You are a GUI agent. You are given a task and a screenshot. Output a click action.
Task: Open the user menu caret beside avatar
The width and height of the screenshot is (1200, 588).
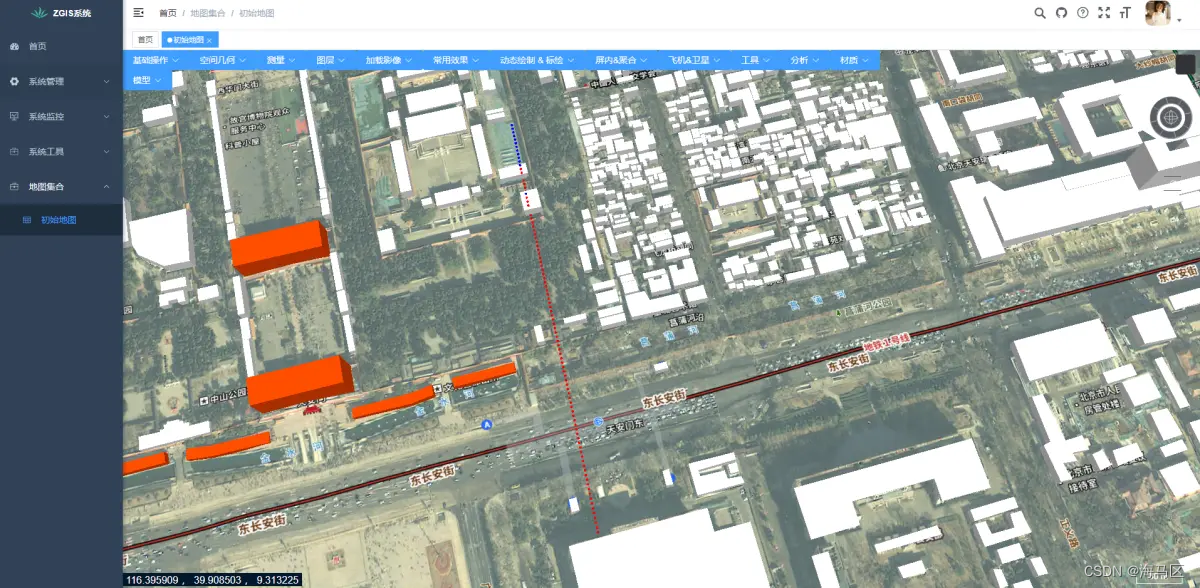1177,21
